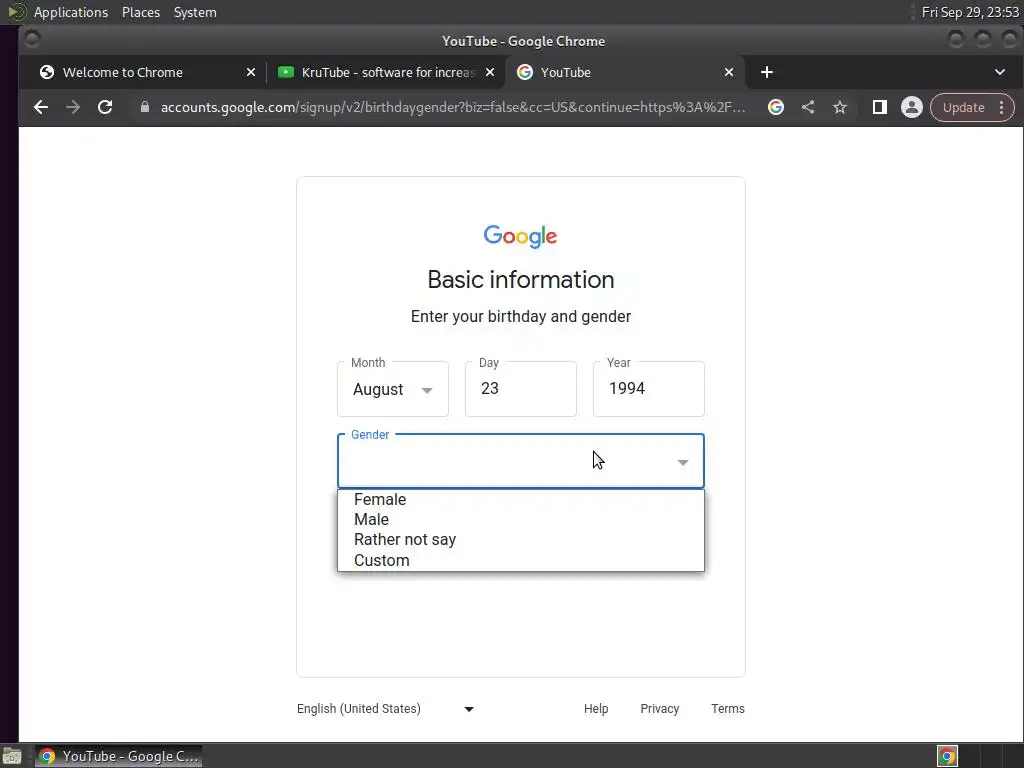This screenshot has height=768, width=1024.
Task: Select the YouTube tab
Action: pos(566,72)
